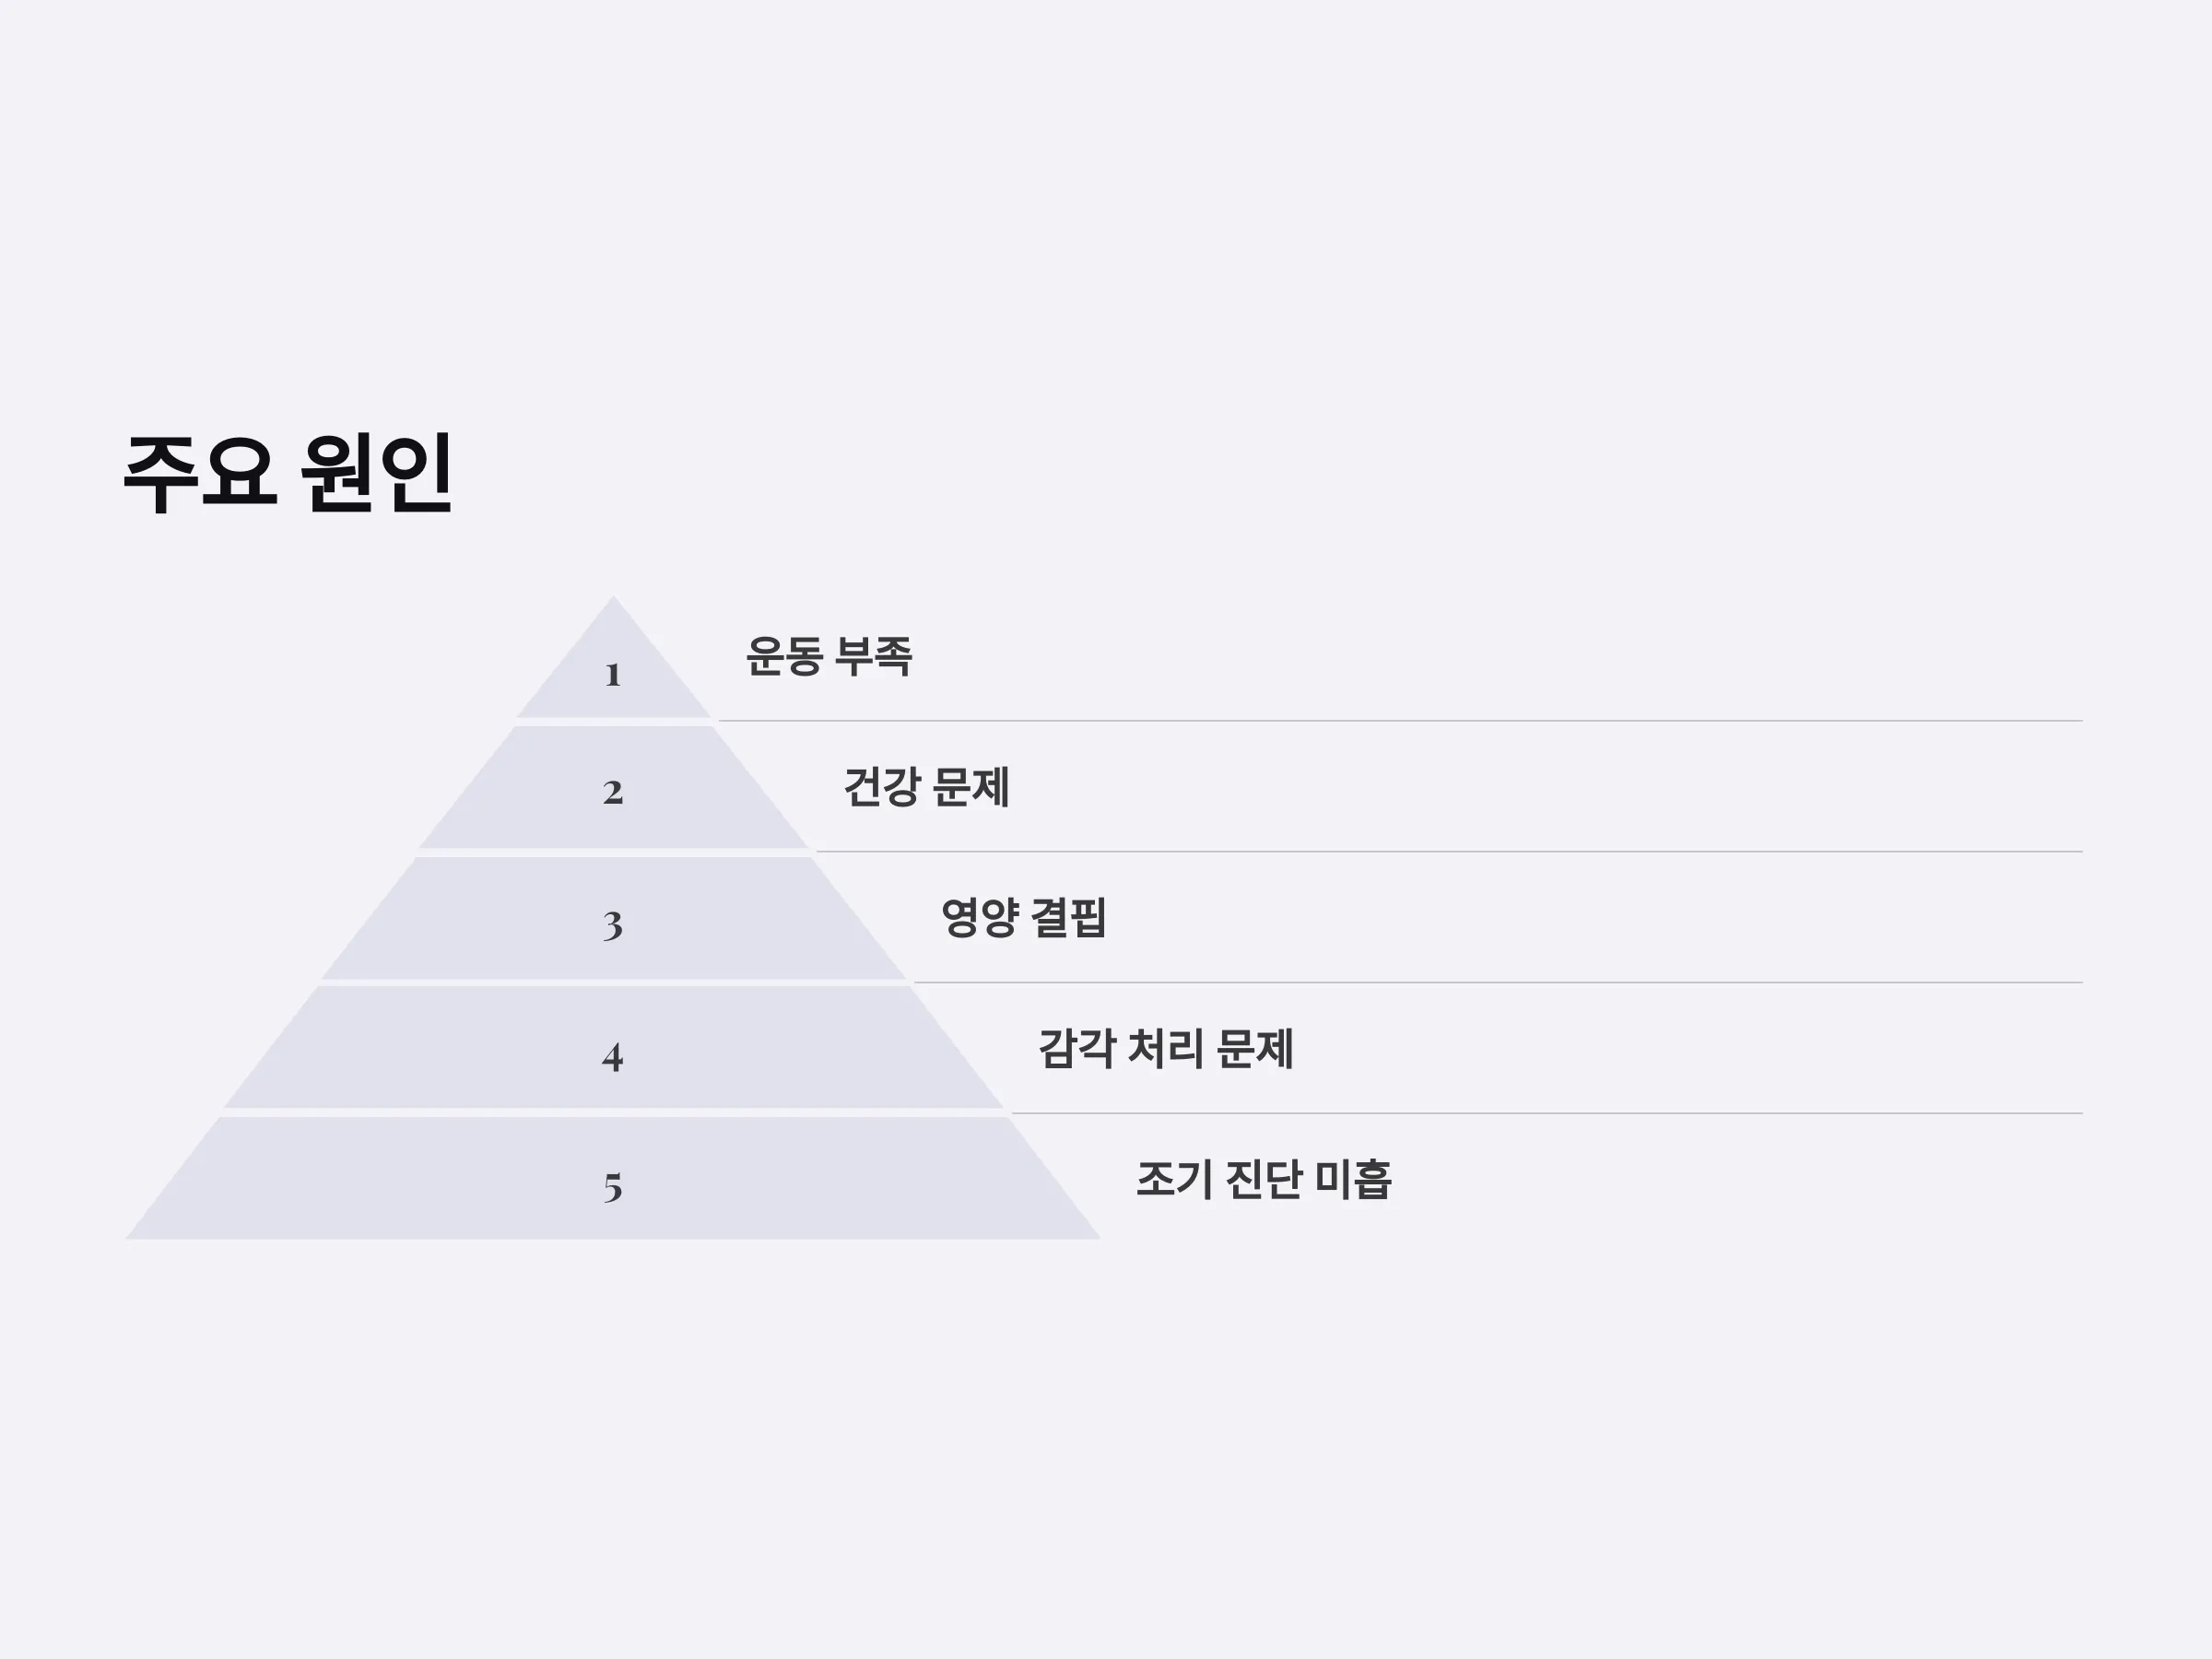Select the 조기 진단 미흡 label

(x=1264, y=1180)
